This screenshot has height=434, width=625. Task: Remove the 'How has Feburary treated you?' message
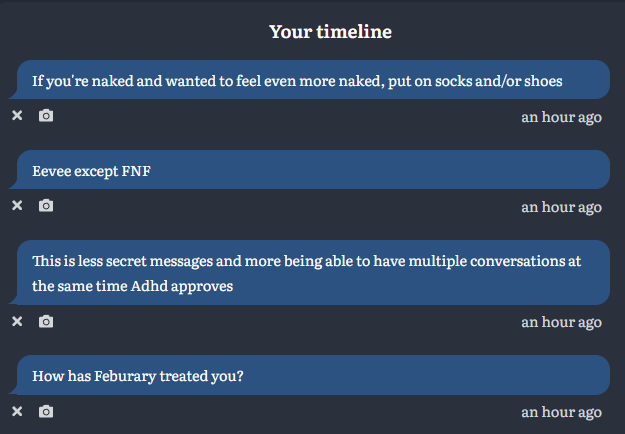coord(17,411)
